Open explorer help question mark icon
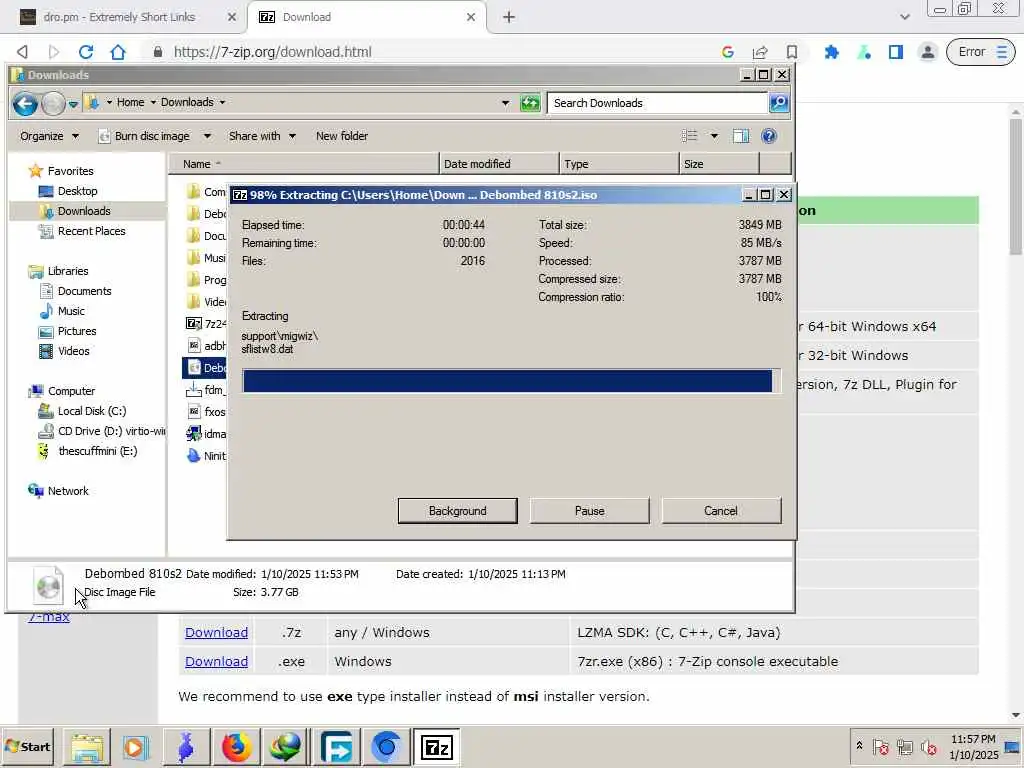This screenshot has width=1024, height=768. pyautogui.click(x=769, y=136)
